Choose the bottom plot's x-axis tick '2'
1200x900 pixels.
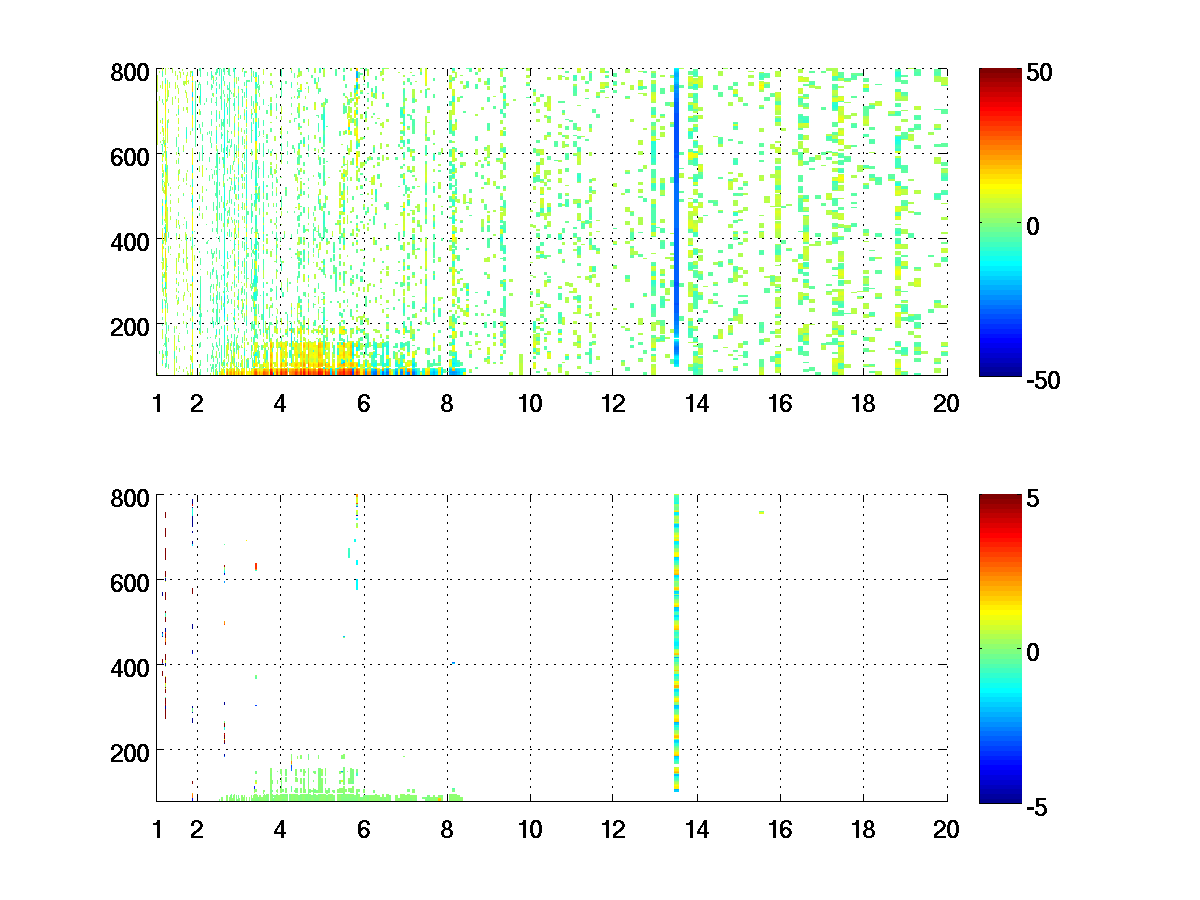(196, 830)
